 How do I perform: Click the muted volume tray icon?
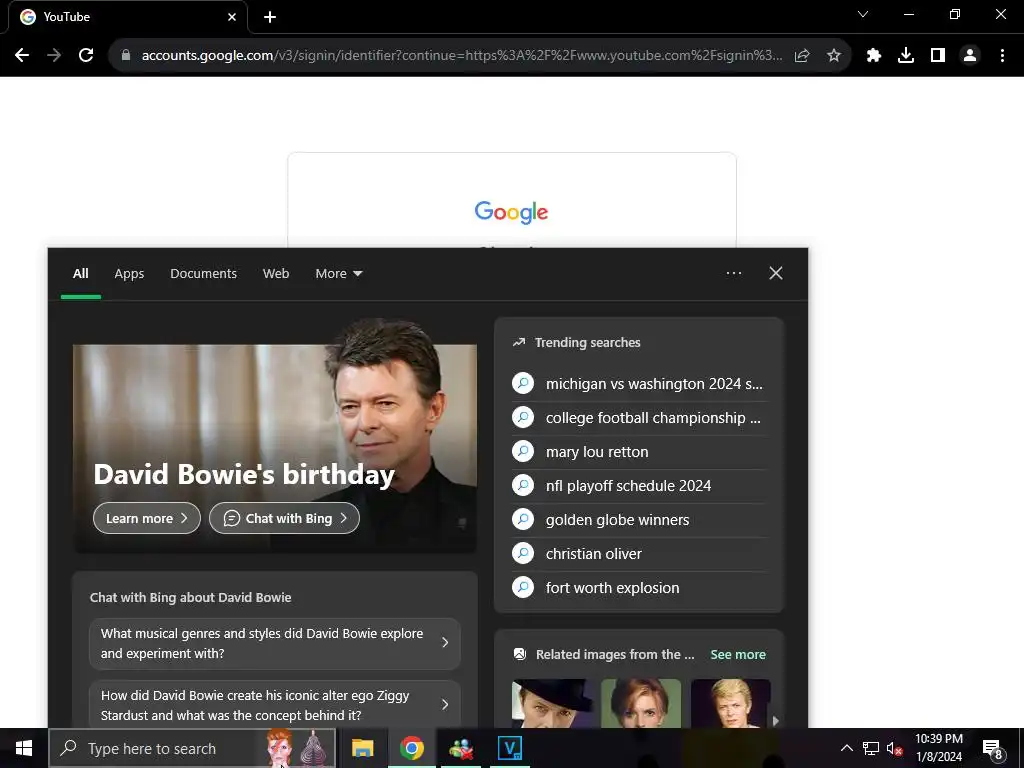pyautogui.click(x=894, y=748)
